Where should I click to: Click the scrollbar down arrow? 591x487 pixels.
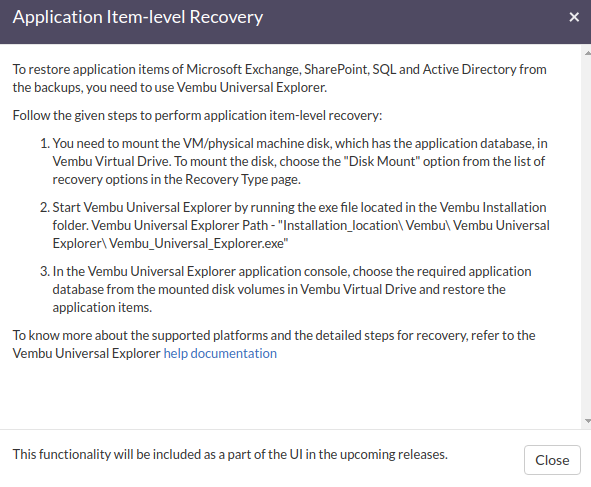coord(587,421)
